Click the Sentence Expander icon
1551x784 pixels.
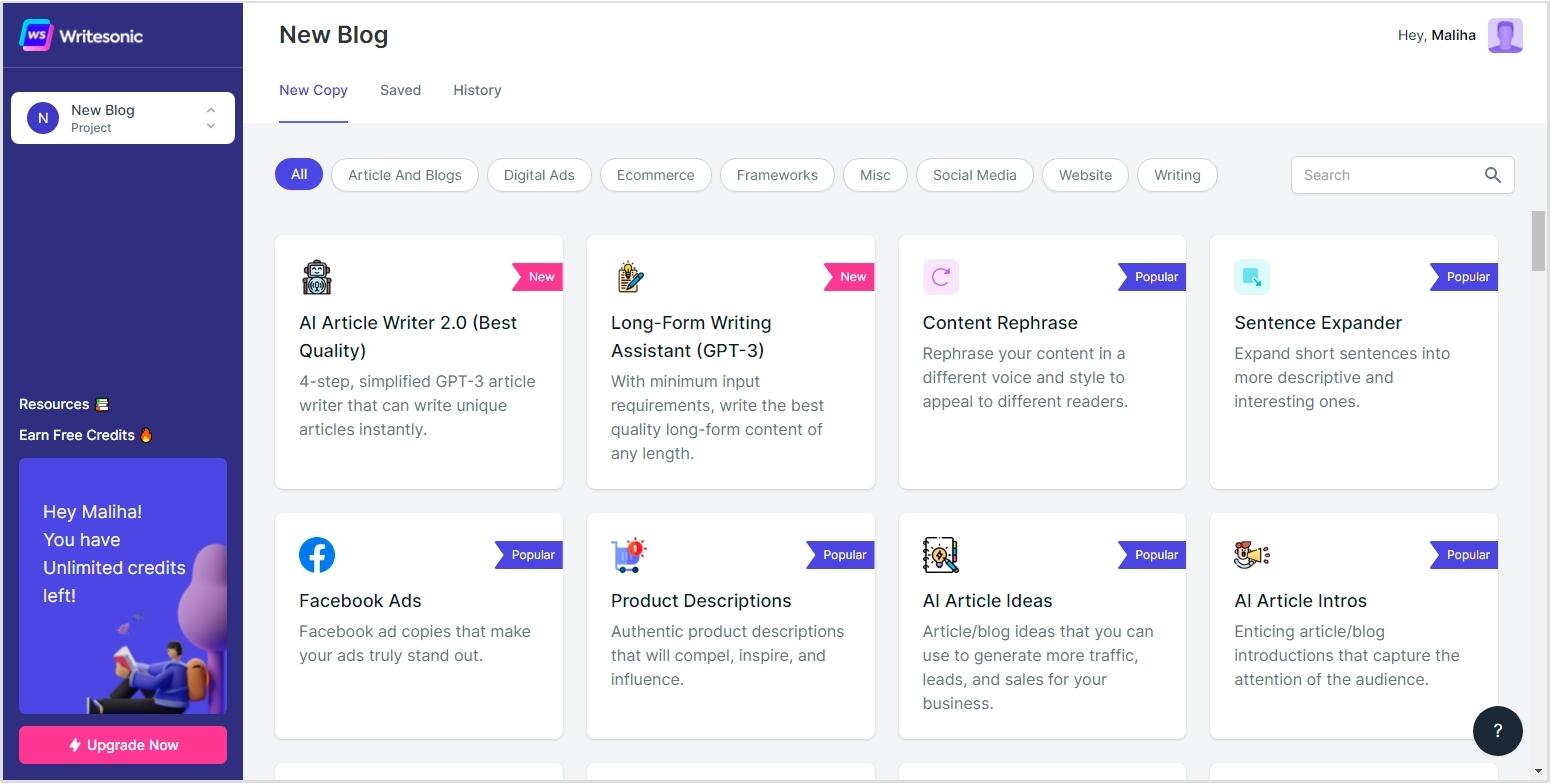click(1252, 277)
